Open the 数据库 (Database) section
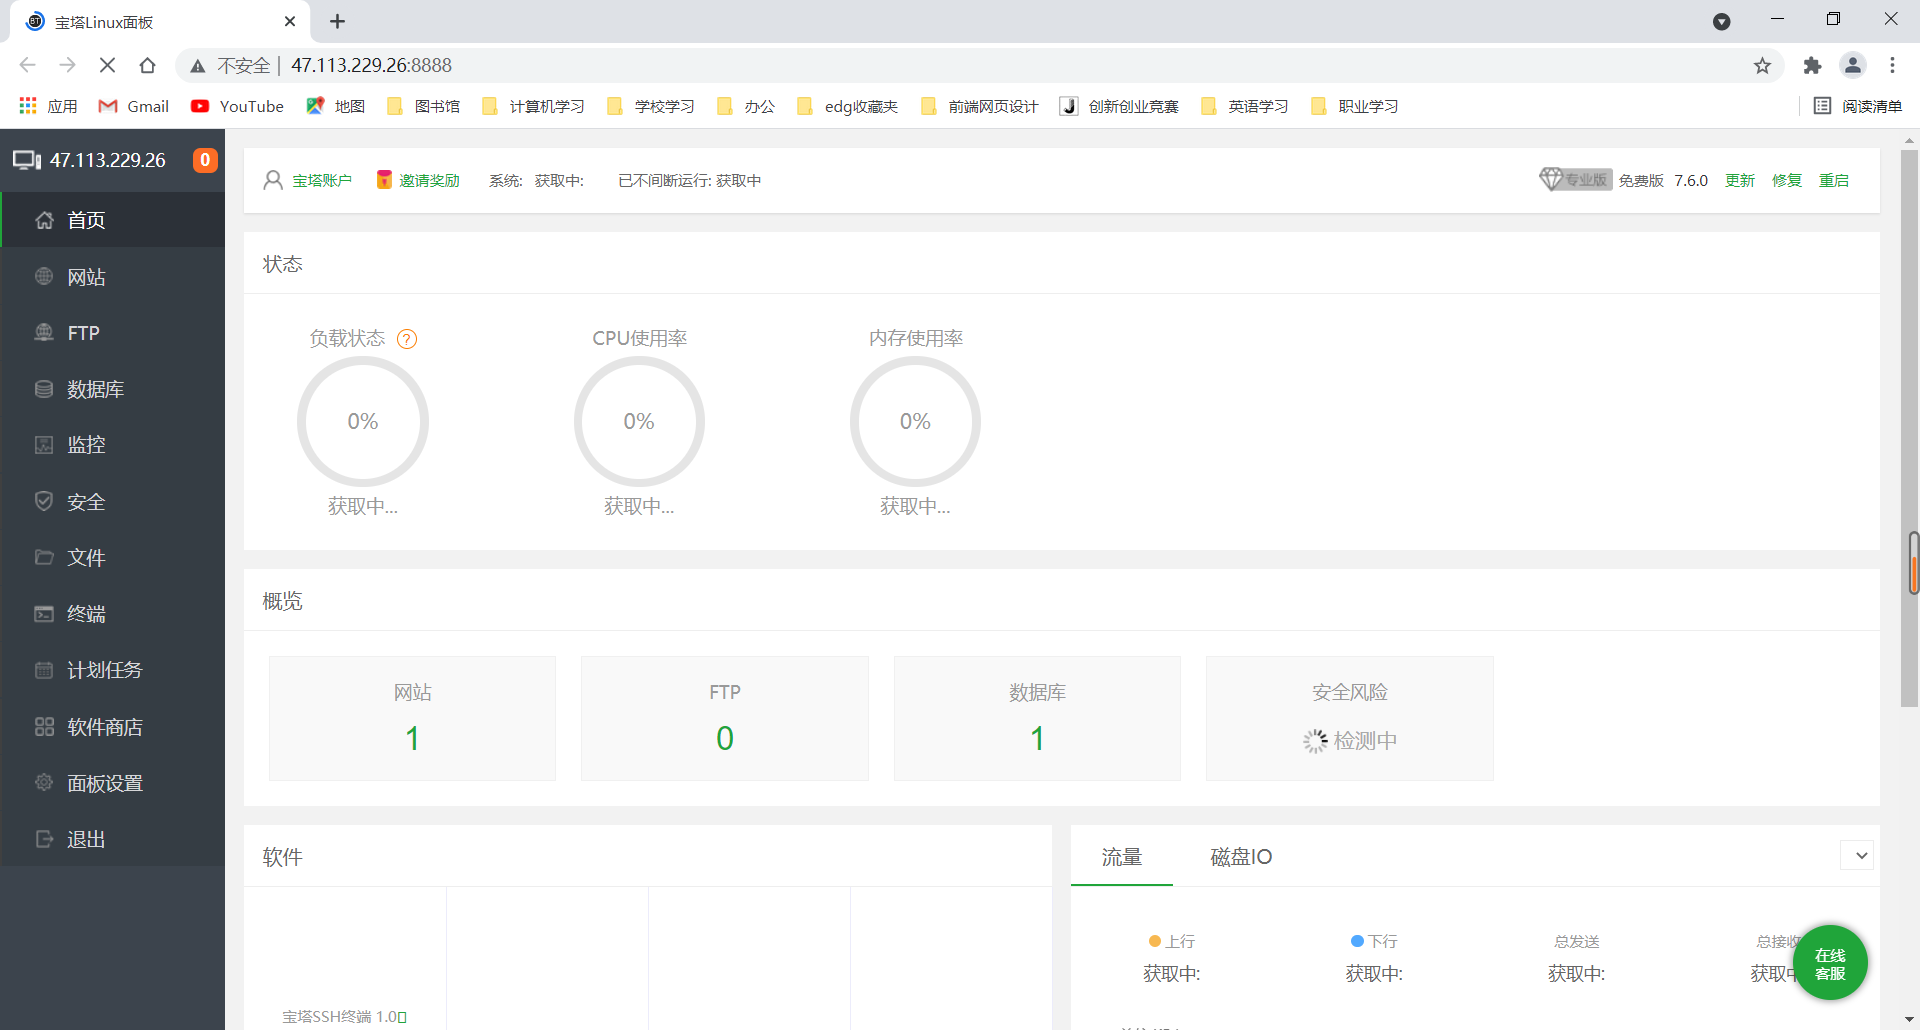The width and height of the screenshot is (1920, 1030). pyautogui.click(x=95, y=389)
